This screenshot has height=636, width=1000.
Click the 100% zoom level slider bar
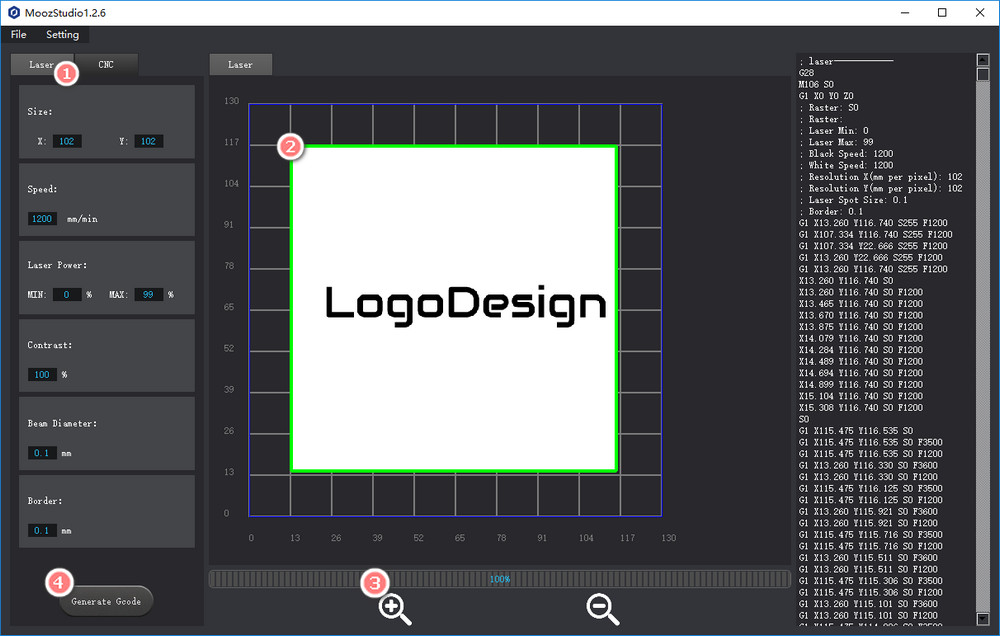click(499, 578)
